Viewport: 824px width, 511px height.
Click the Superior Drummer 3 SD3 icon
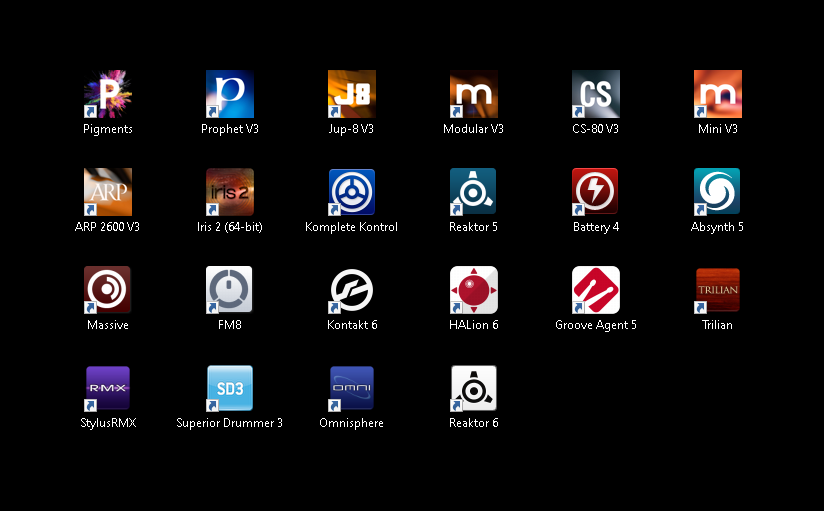pos(230,388)
